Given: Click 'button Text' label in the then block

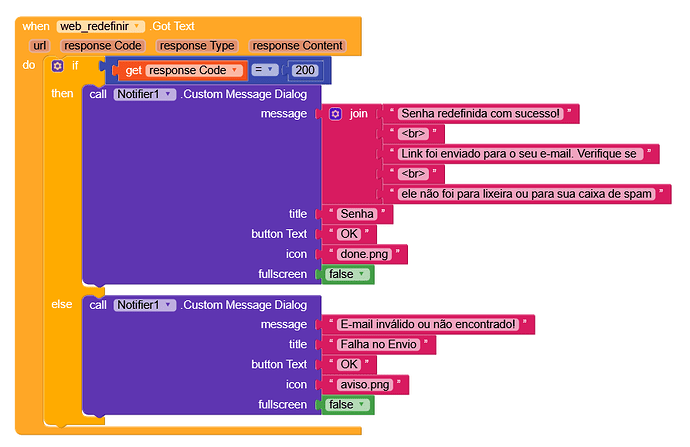Looking at the screenshot, I should [279, 234].
